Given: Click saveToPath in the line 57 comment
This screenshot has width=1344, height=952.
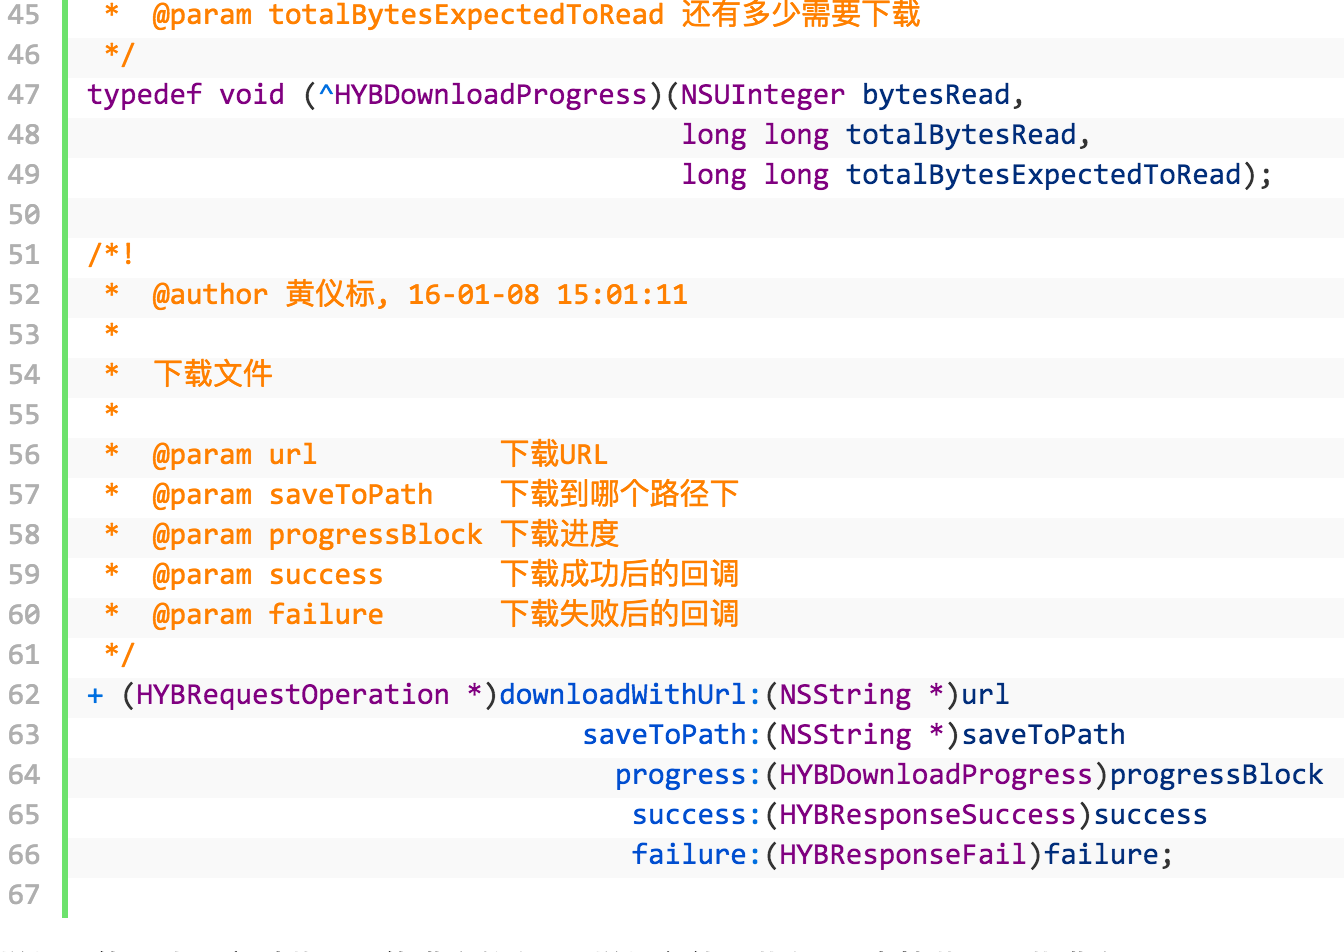Looking at the screenshot, I should coord(350,495).
